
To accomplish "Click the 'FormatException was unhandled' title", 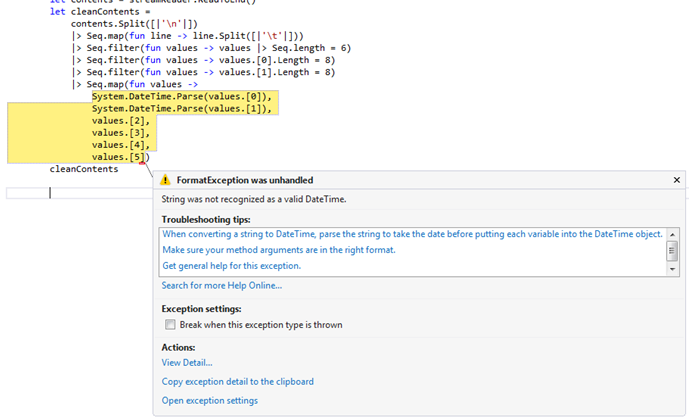I will tap(245, 180).
